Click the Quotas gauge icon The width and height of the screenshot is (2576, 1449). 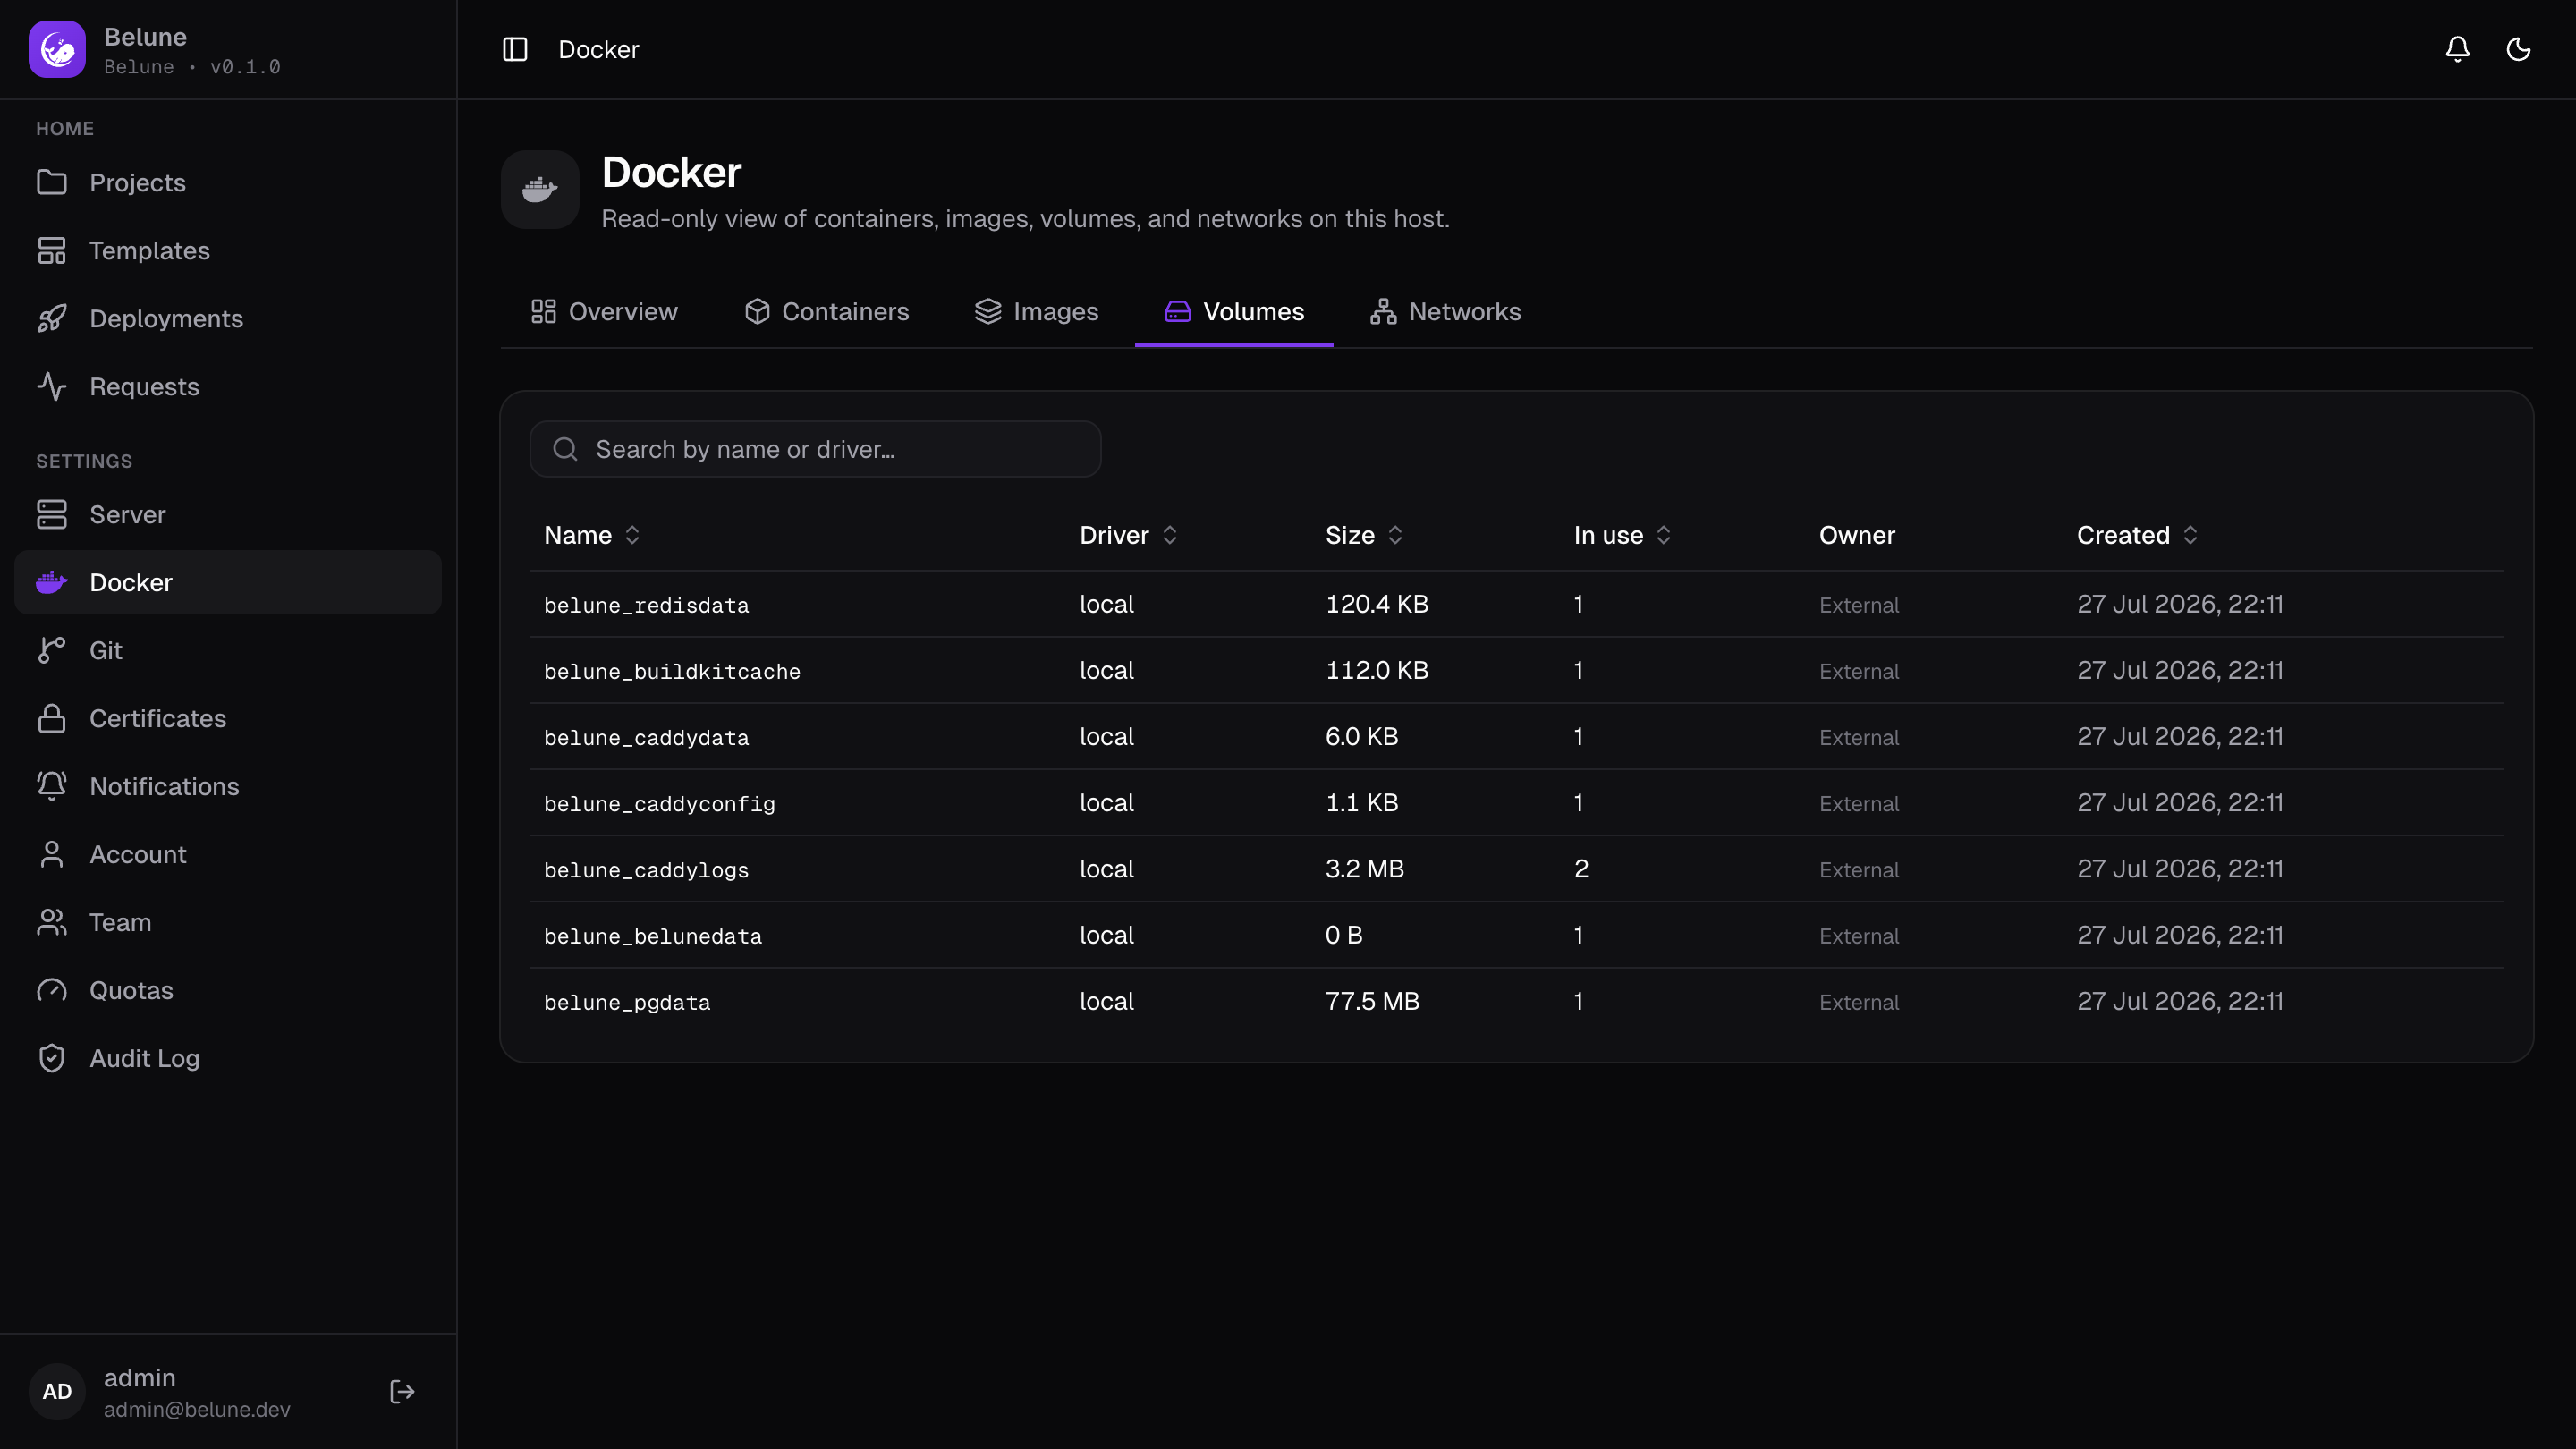pos(52,990)
